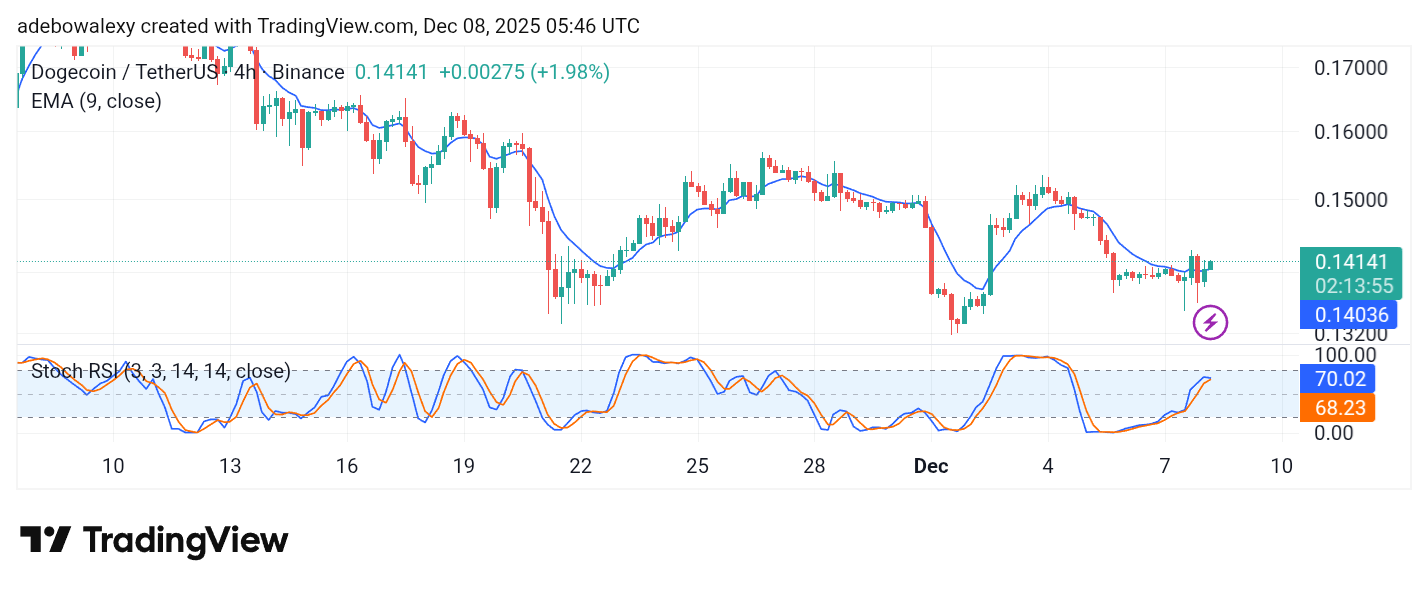Image resolution: width=1428 pixels, height=591 pixels.
Task: Click the 19 date label on time axis
Action: click(464, 466)
